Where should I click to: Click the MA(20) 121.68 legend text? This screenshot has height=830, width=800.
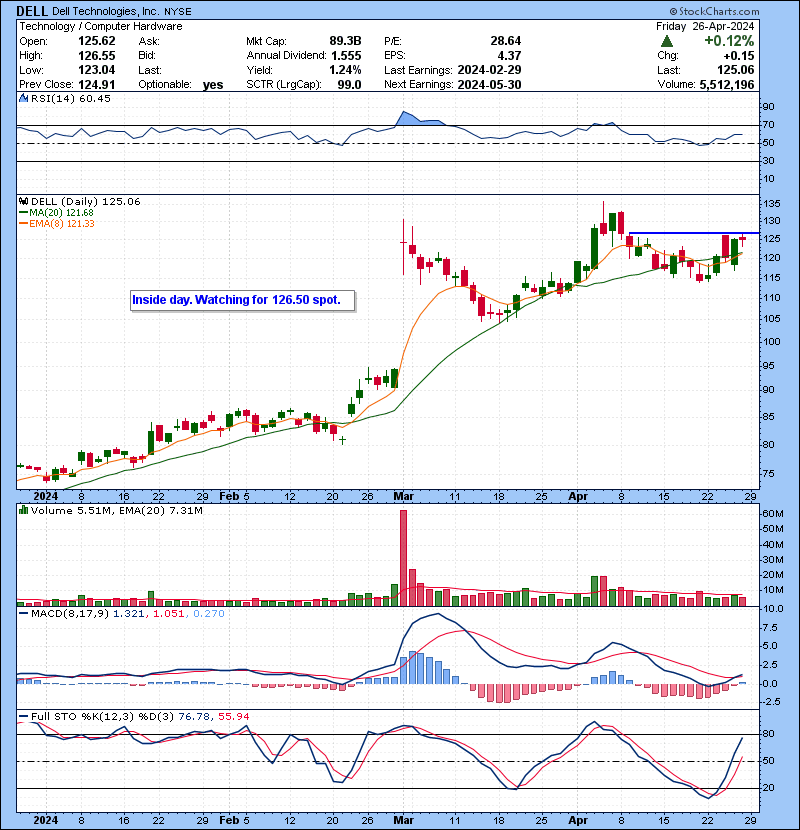[x=61, y=213]
